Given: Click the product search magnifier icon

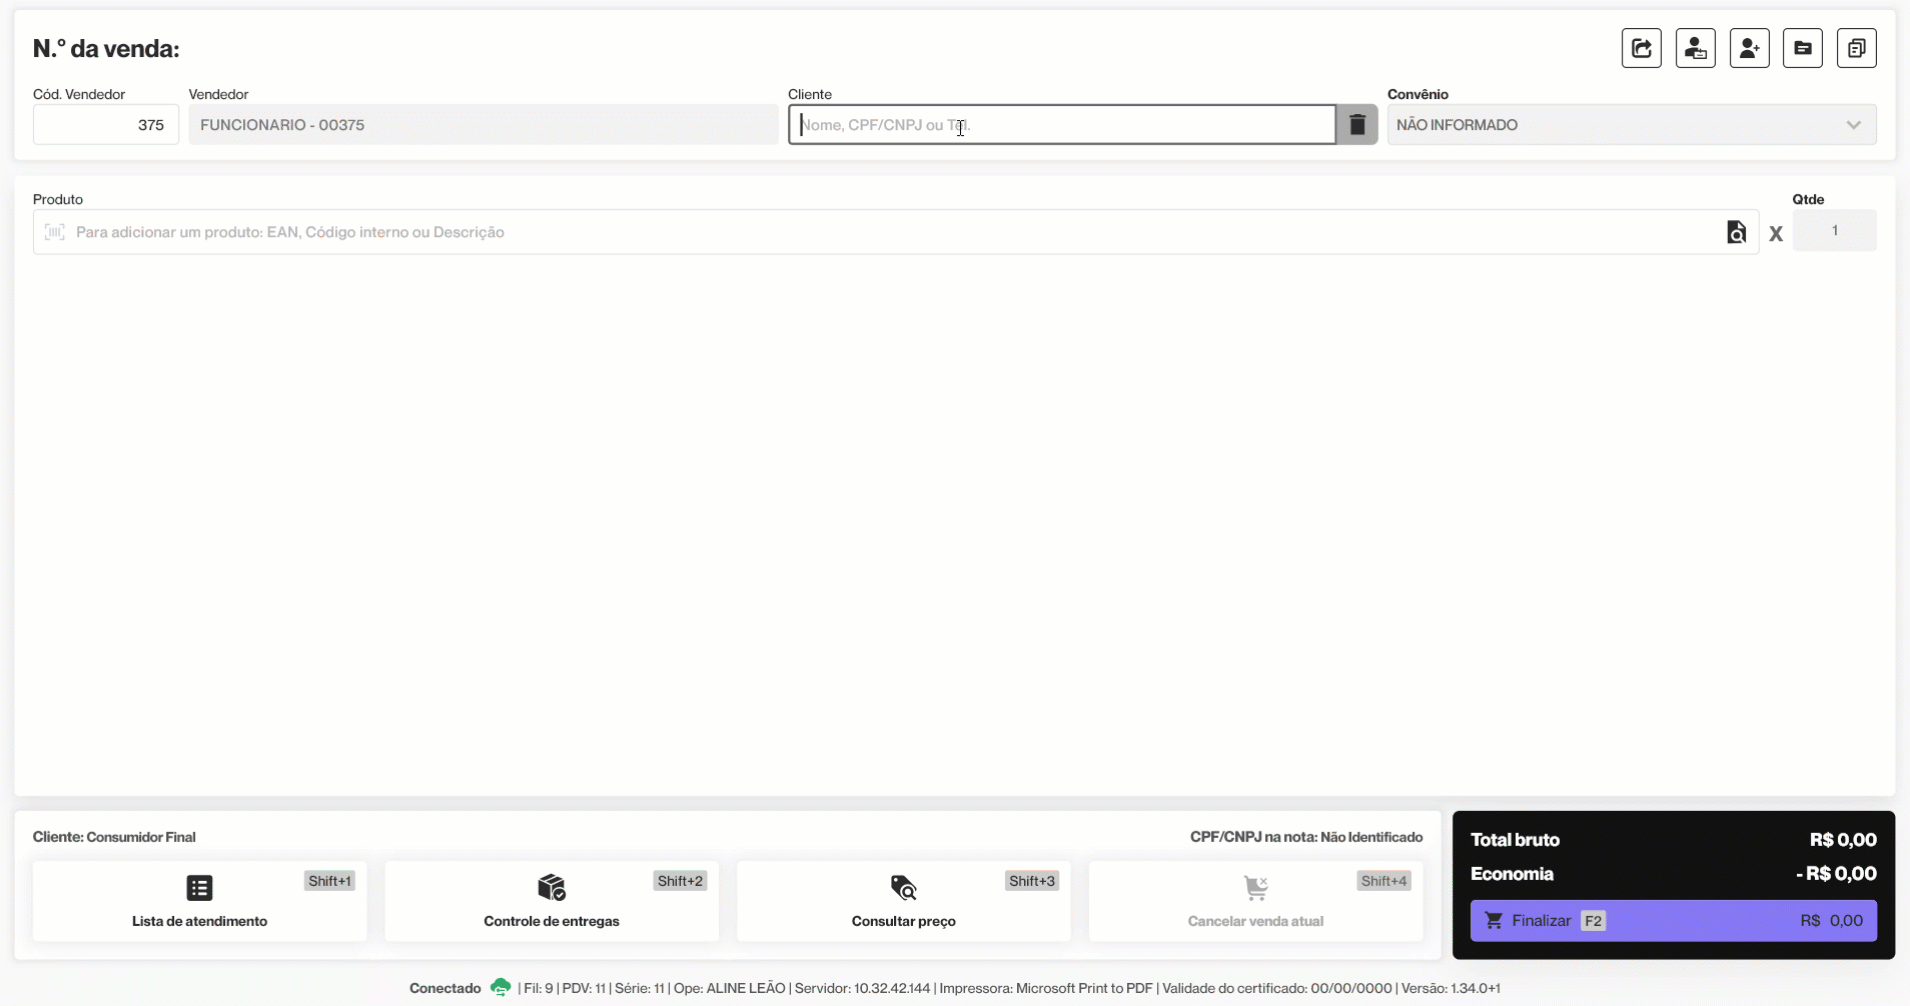Looking at the screenshot, I should point(1737,232).
